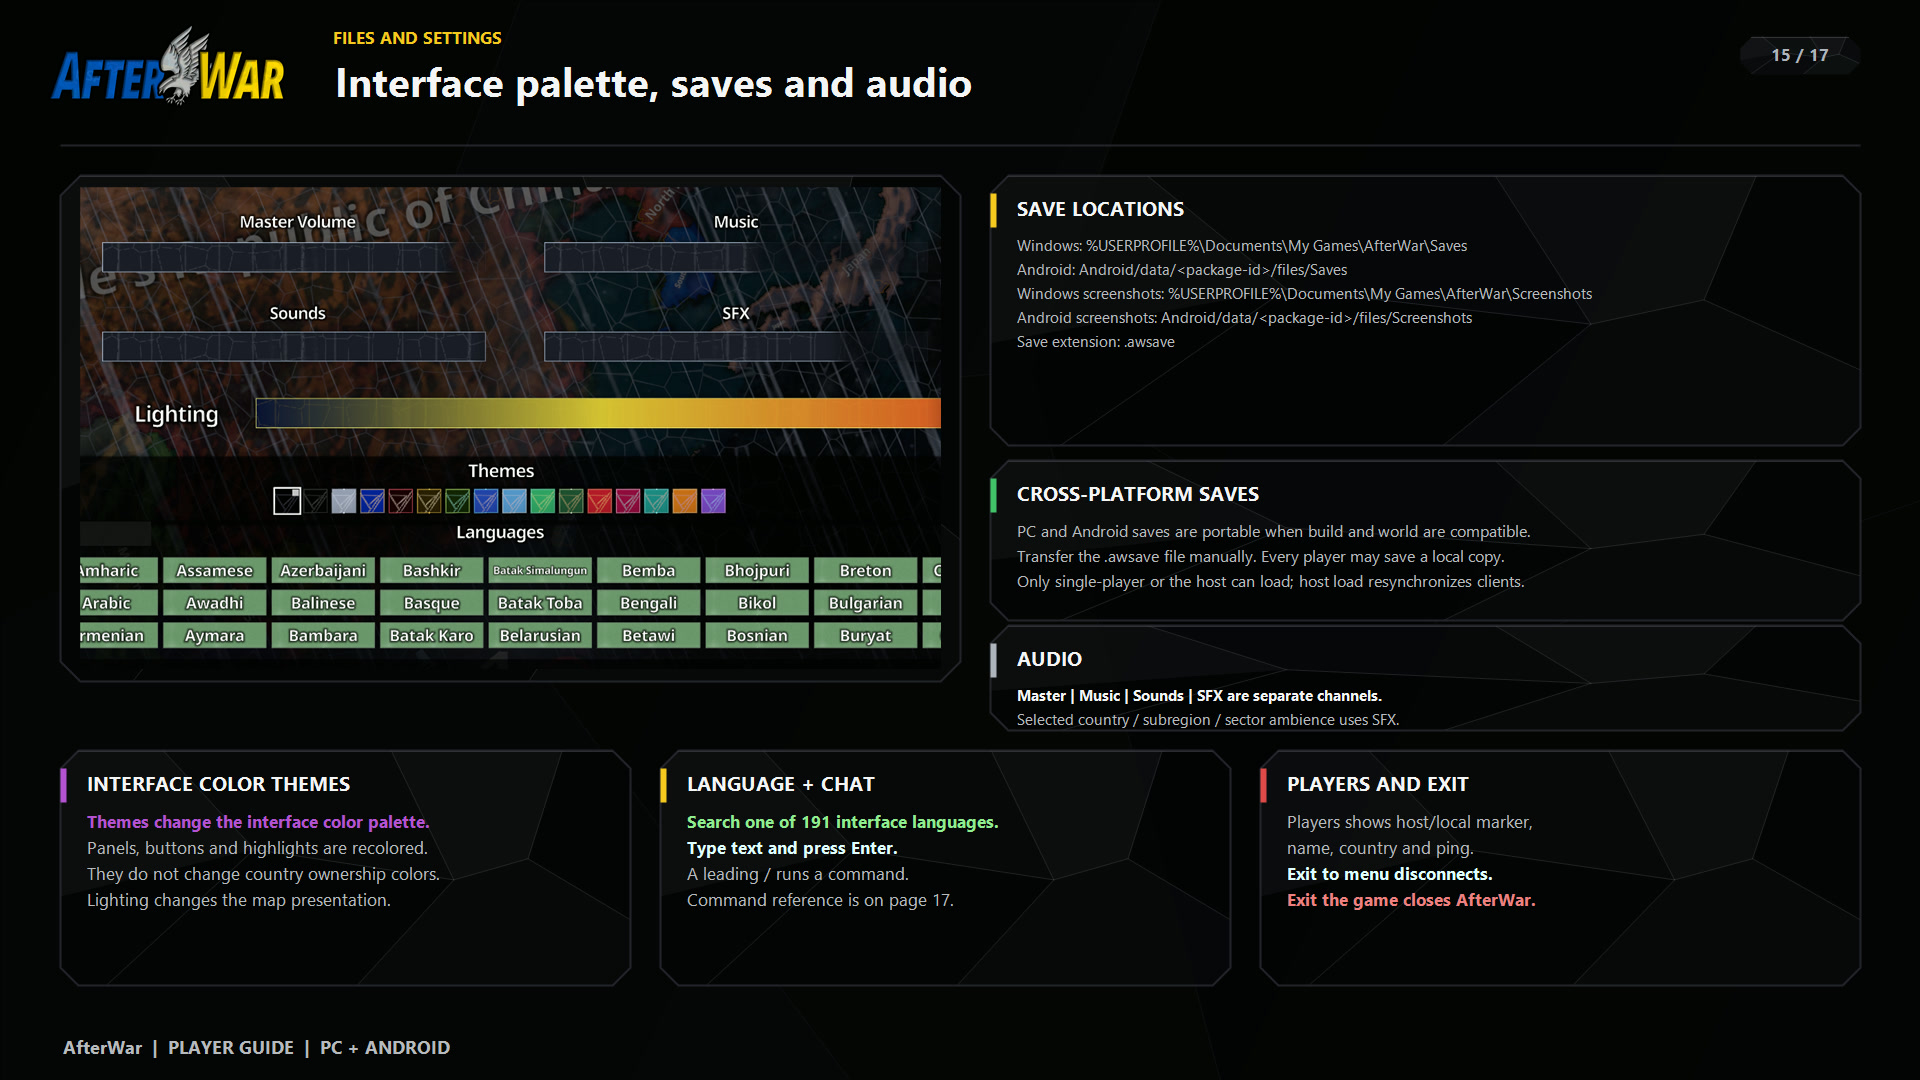Click the 15 / 17 page indicator
The height and width of the screenshot is (1080, 1920).
[1800, 55]
